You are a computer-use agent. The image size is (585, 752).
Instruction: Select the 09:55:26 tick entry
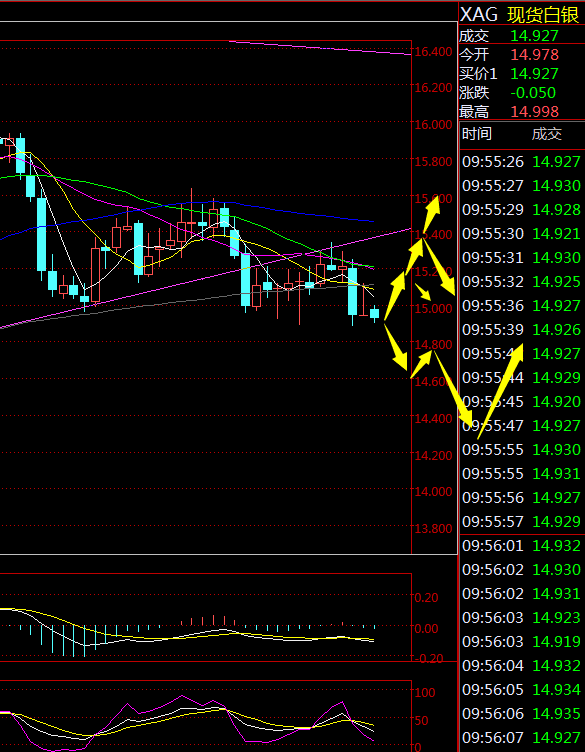click(522, 161)
